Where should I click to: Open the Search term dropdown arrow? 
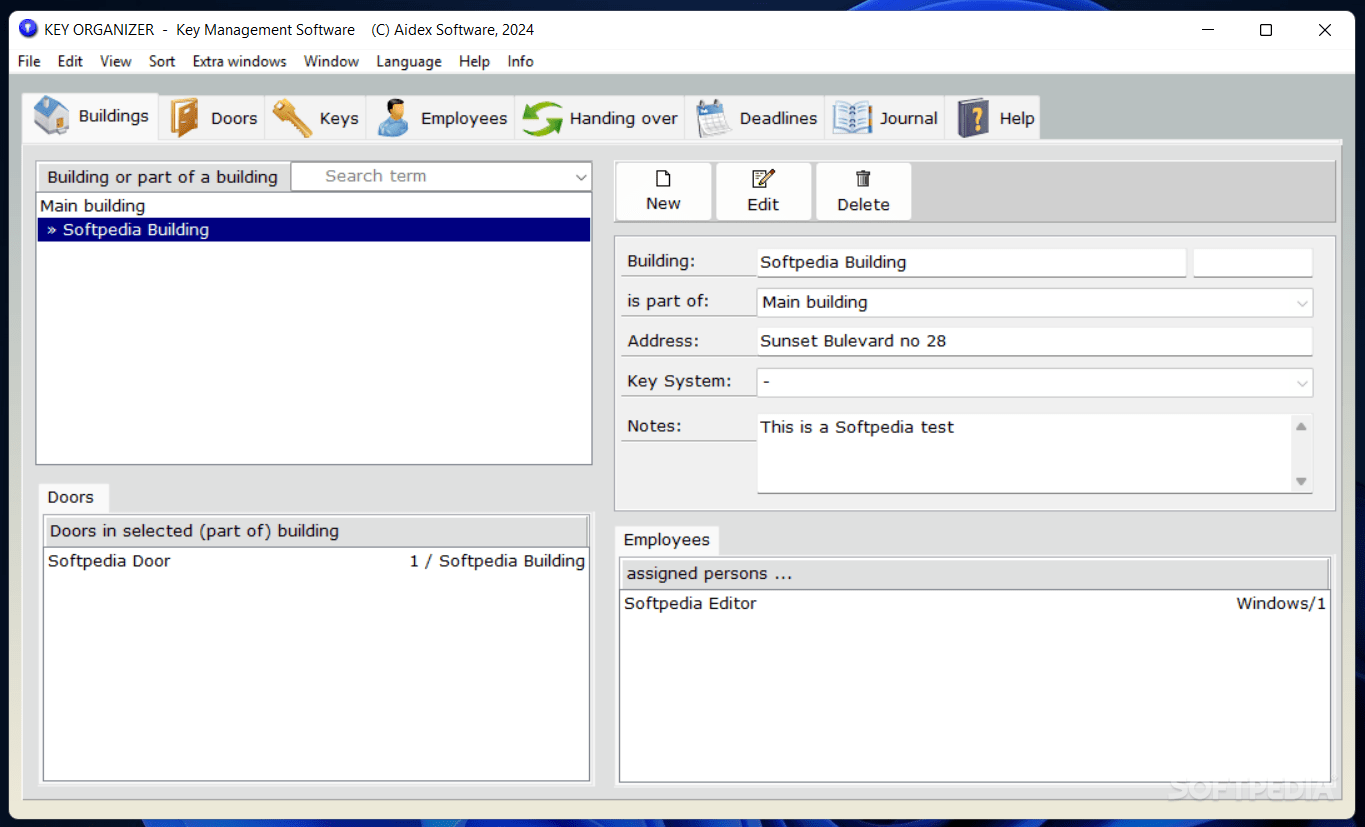(582, 176)
